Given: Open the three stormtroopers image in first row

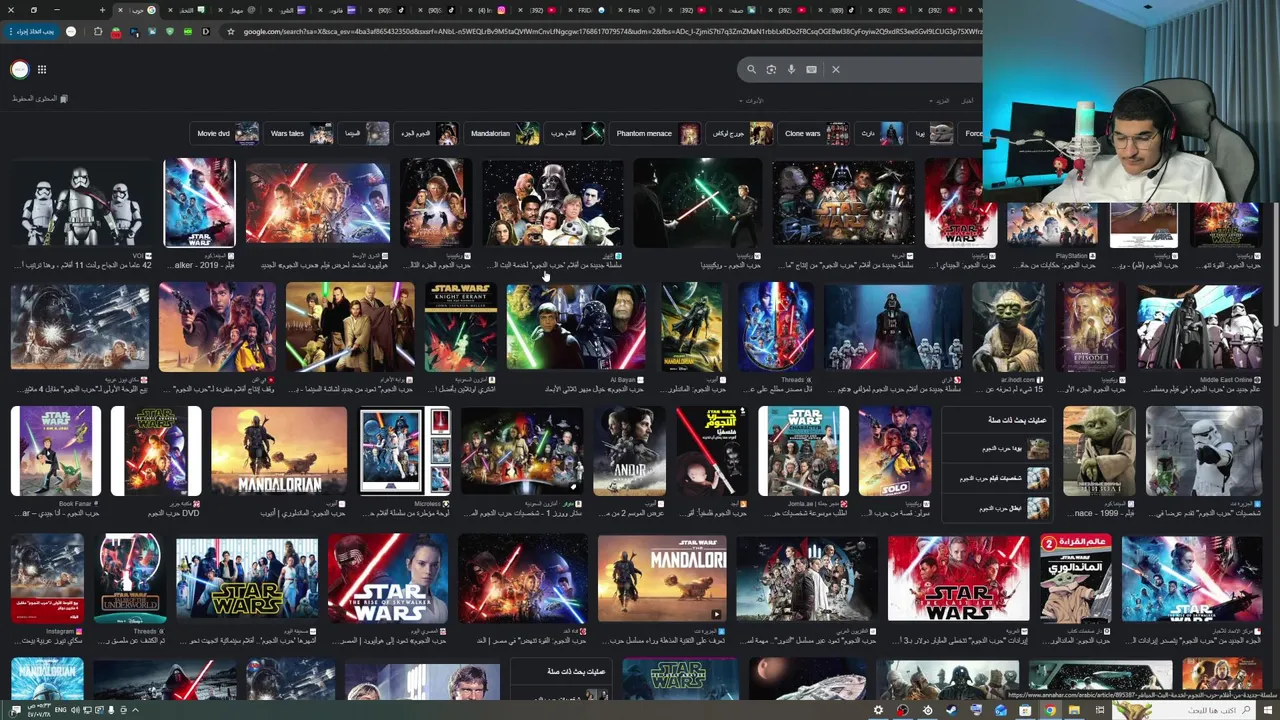Looking at the screenshot, I should coord(80,203).
